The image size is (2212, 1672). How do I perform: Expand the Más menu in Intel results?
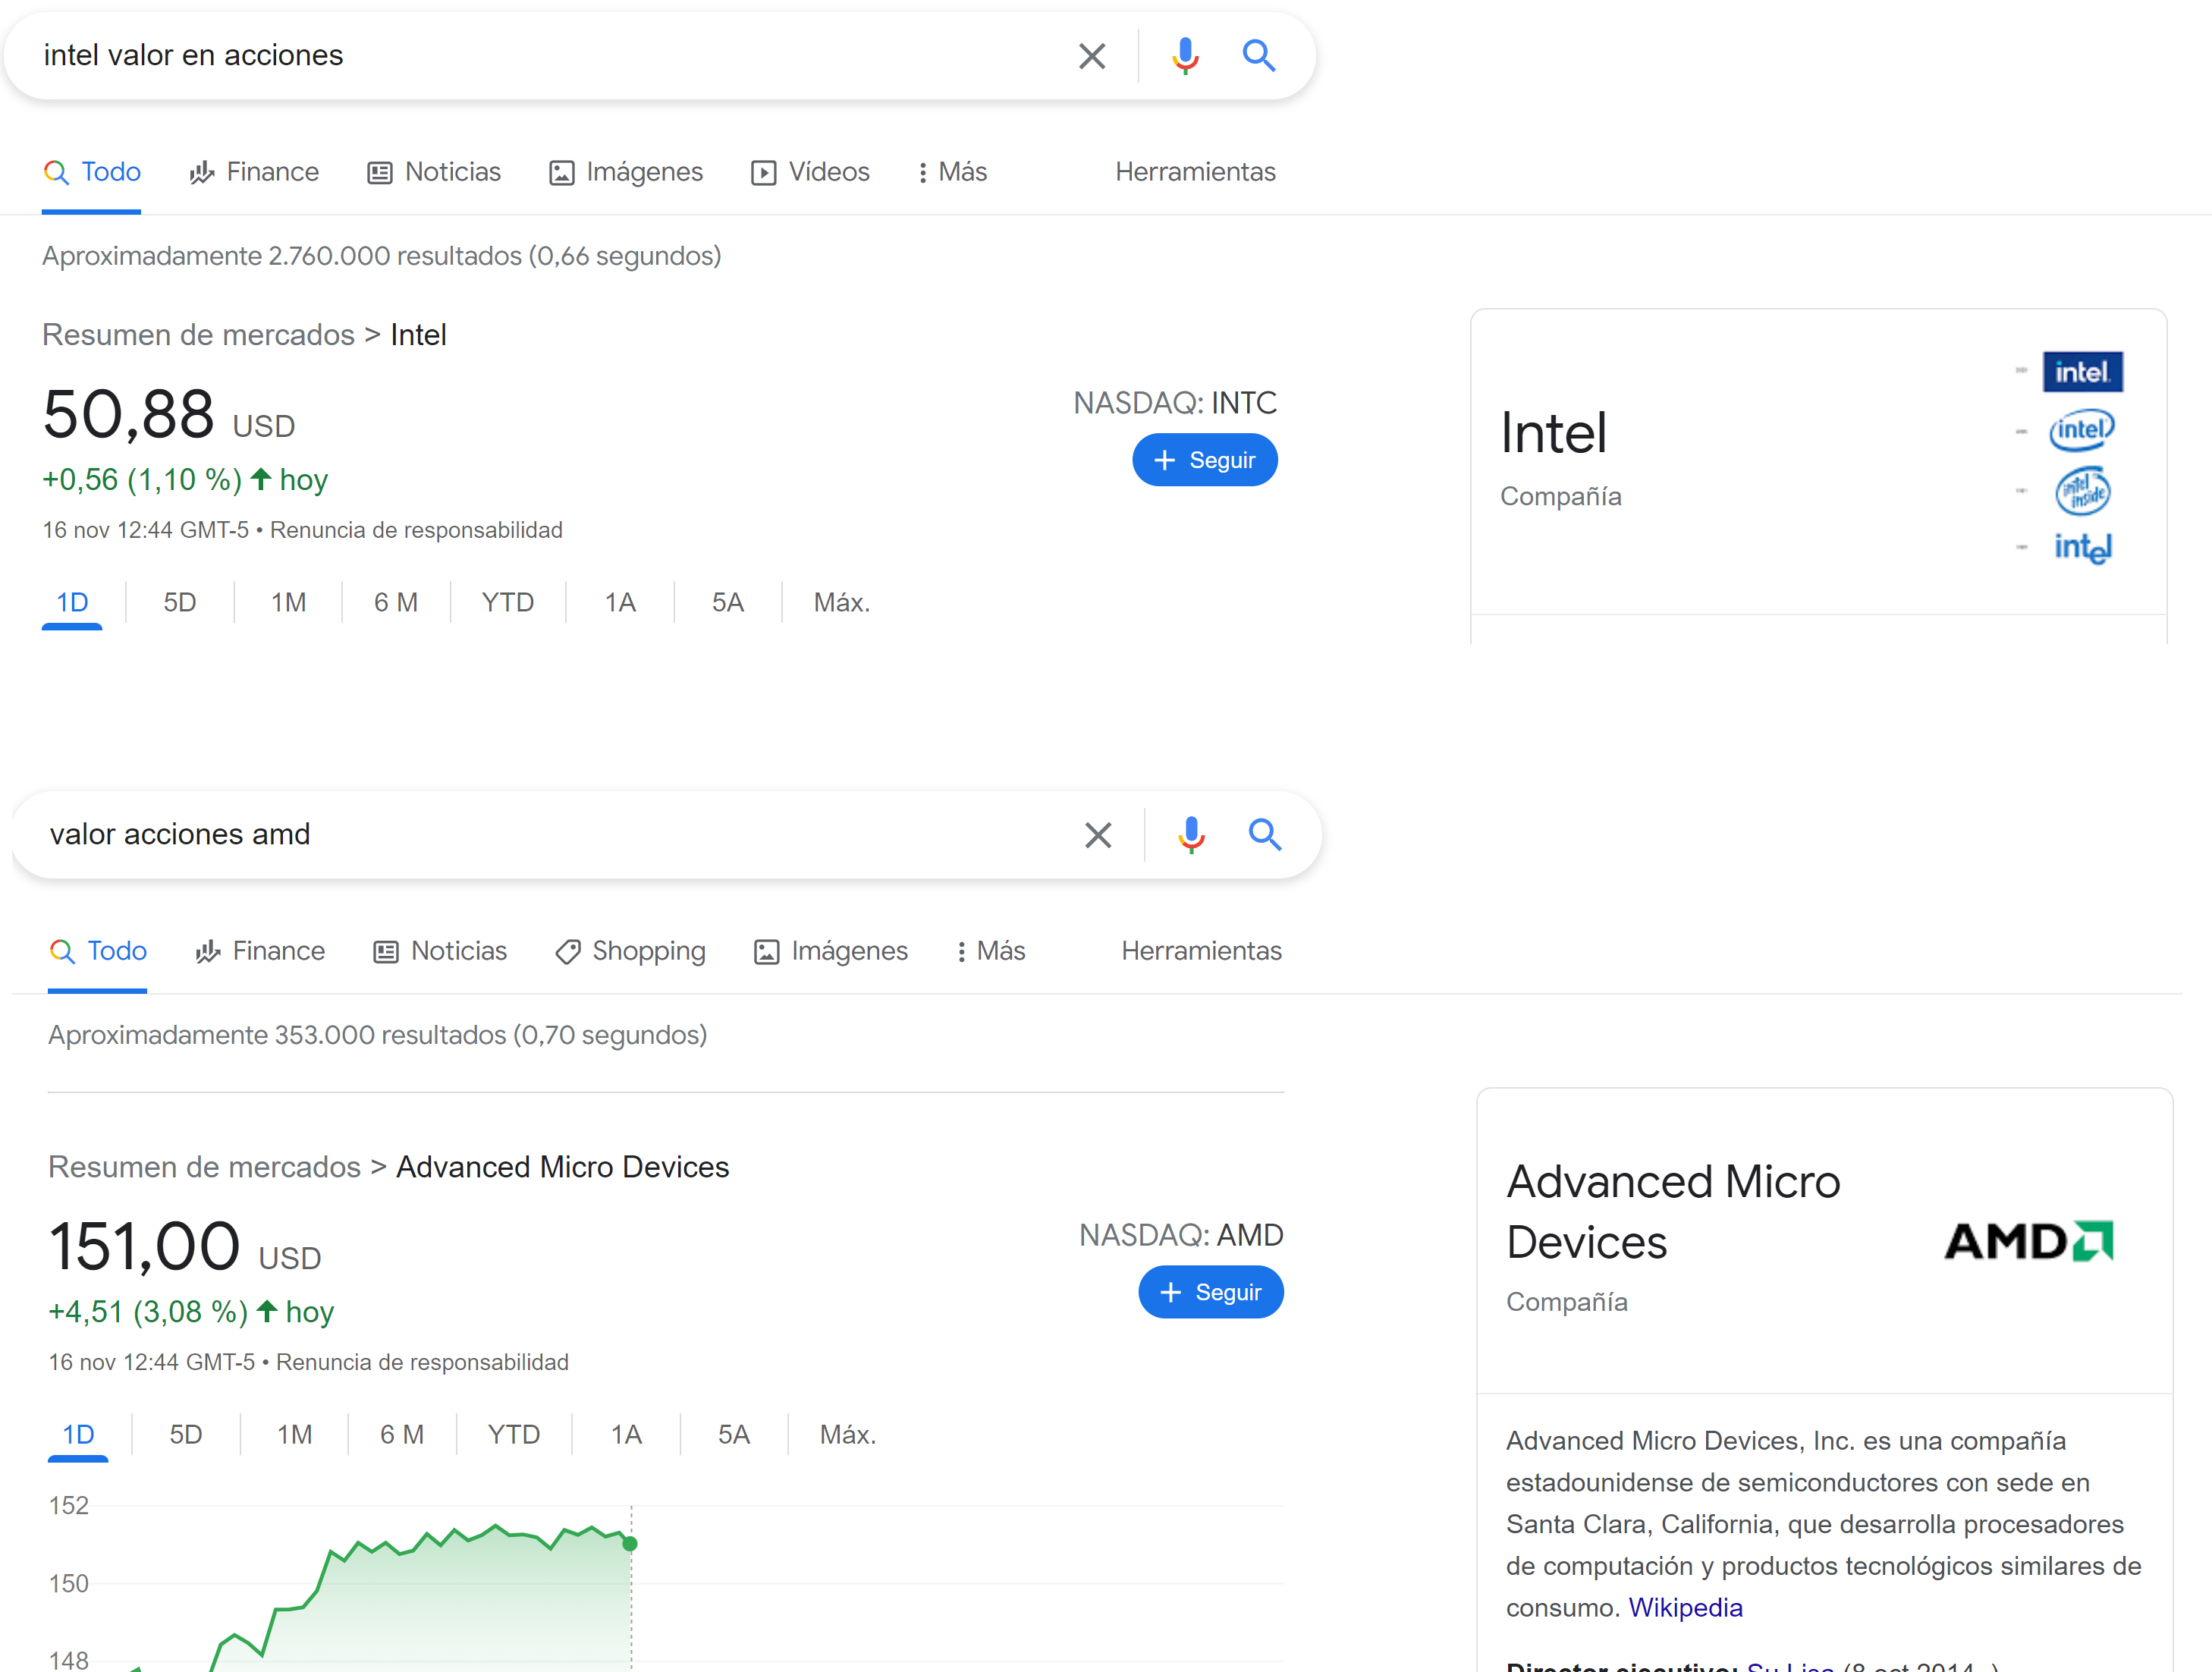pyautogui.click(x=952, y=172)
